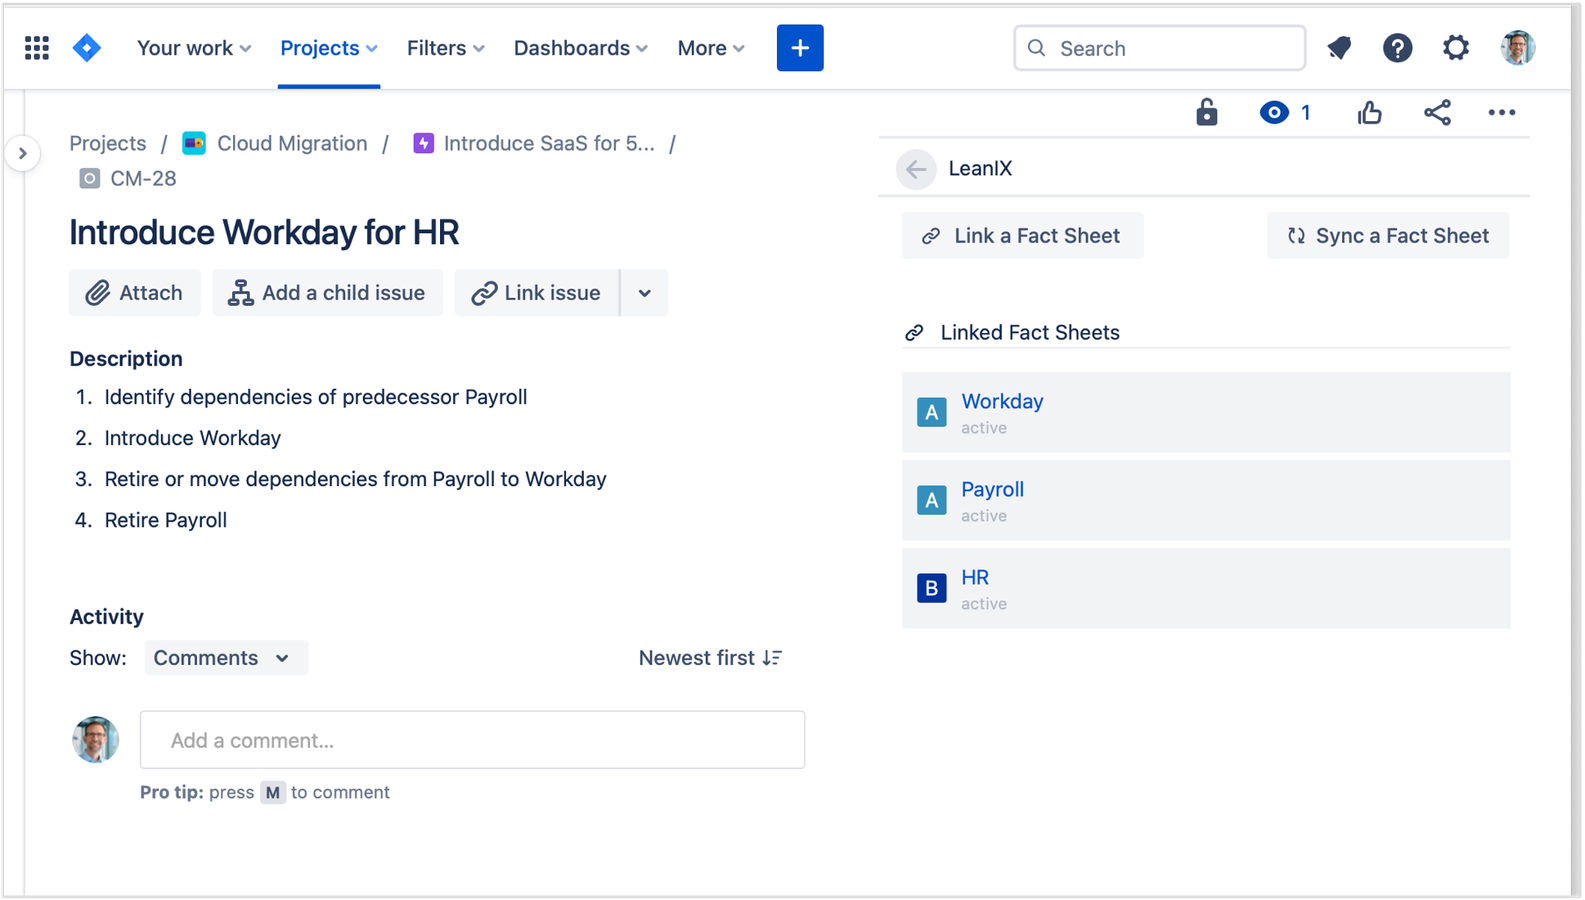
Task: Click the Link issue button
Action: (537, 293)
